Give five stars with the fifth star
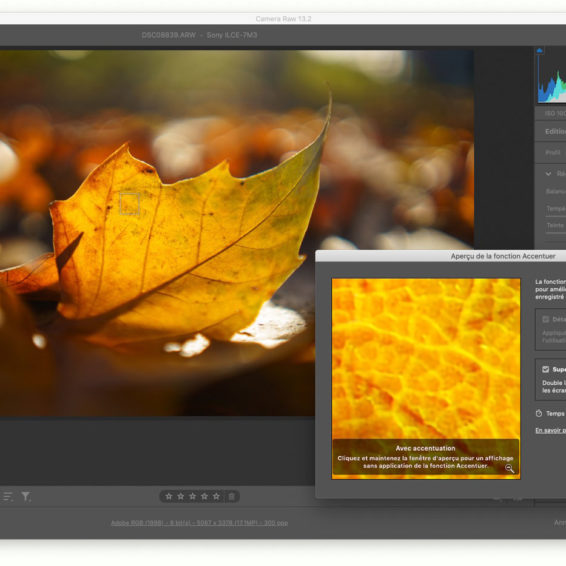This screenshot has height=566, width=566. [x=216, y=496]
